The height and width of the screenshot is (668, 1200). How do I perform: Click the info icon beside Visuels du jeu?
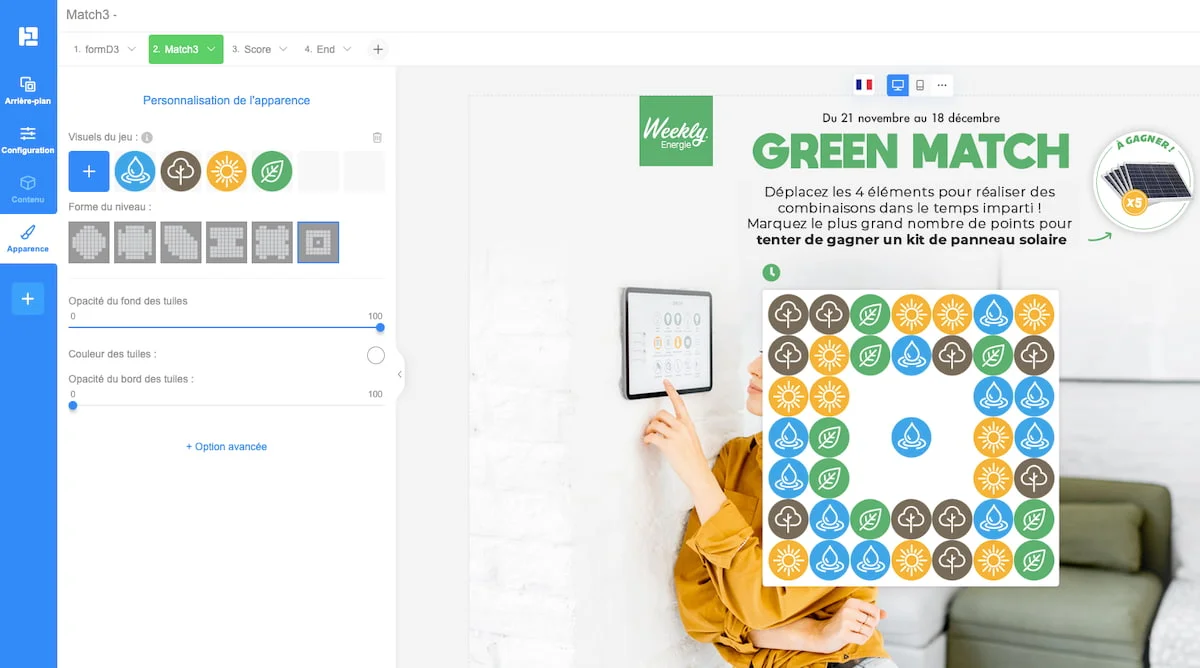click(x=147, y=137)
